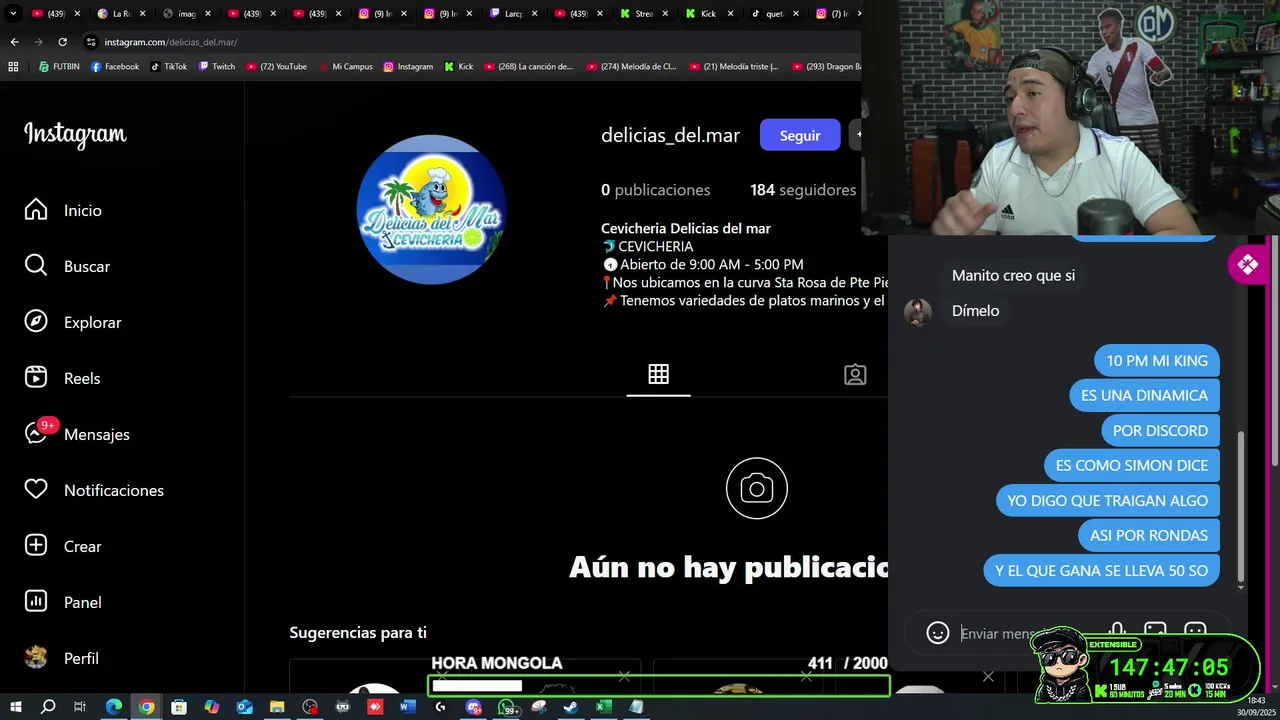
Task: Open (72) YouTube bookmark
Action: pyautogui.click(x=276, y=67)
